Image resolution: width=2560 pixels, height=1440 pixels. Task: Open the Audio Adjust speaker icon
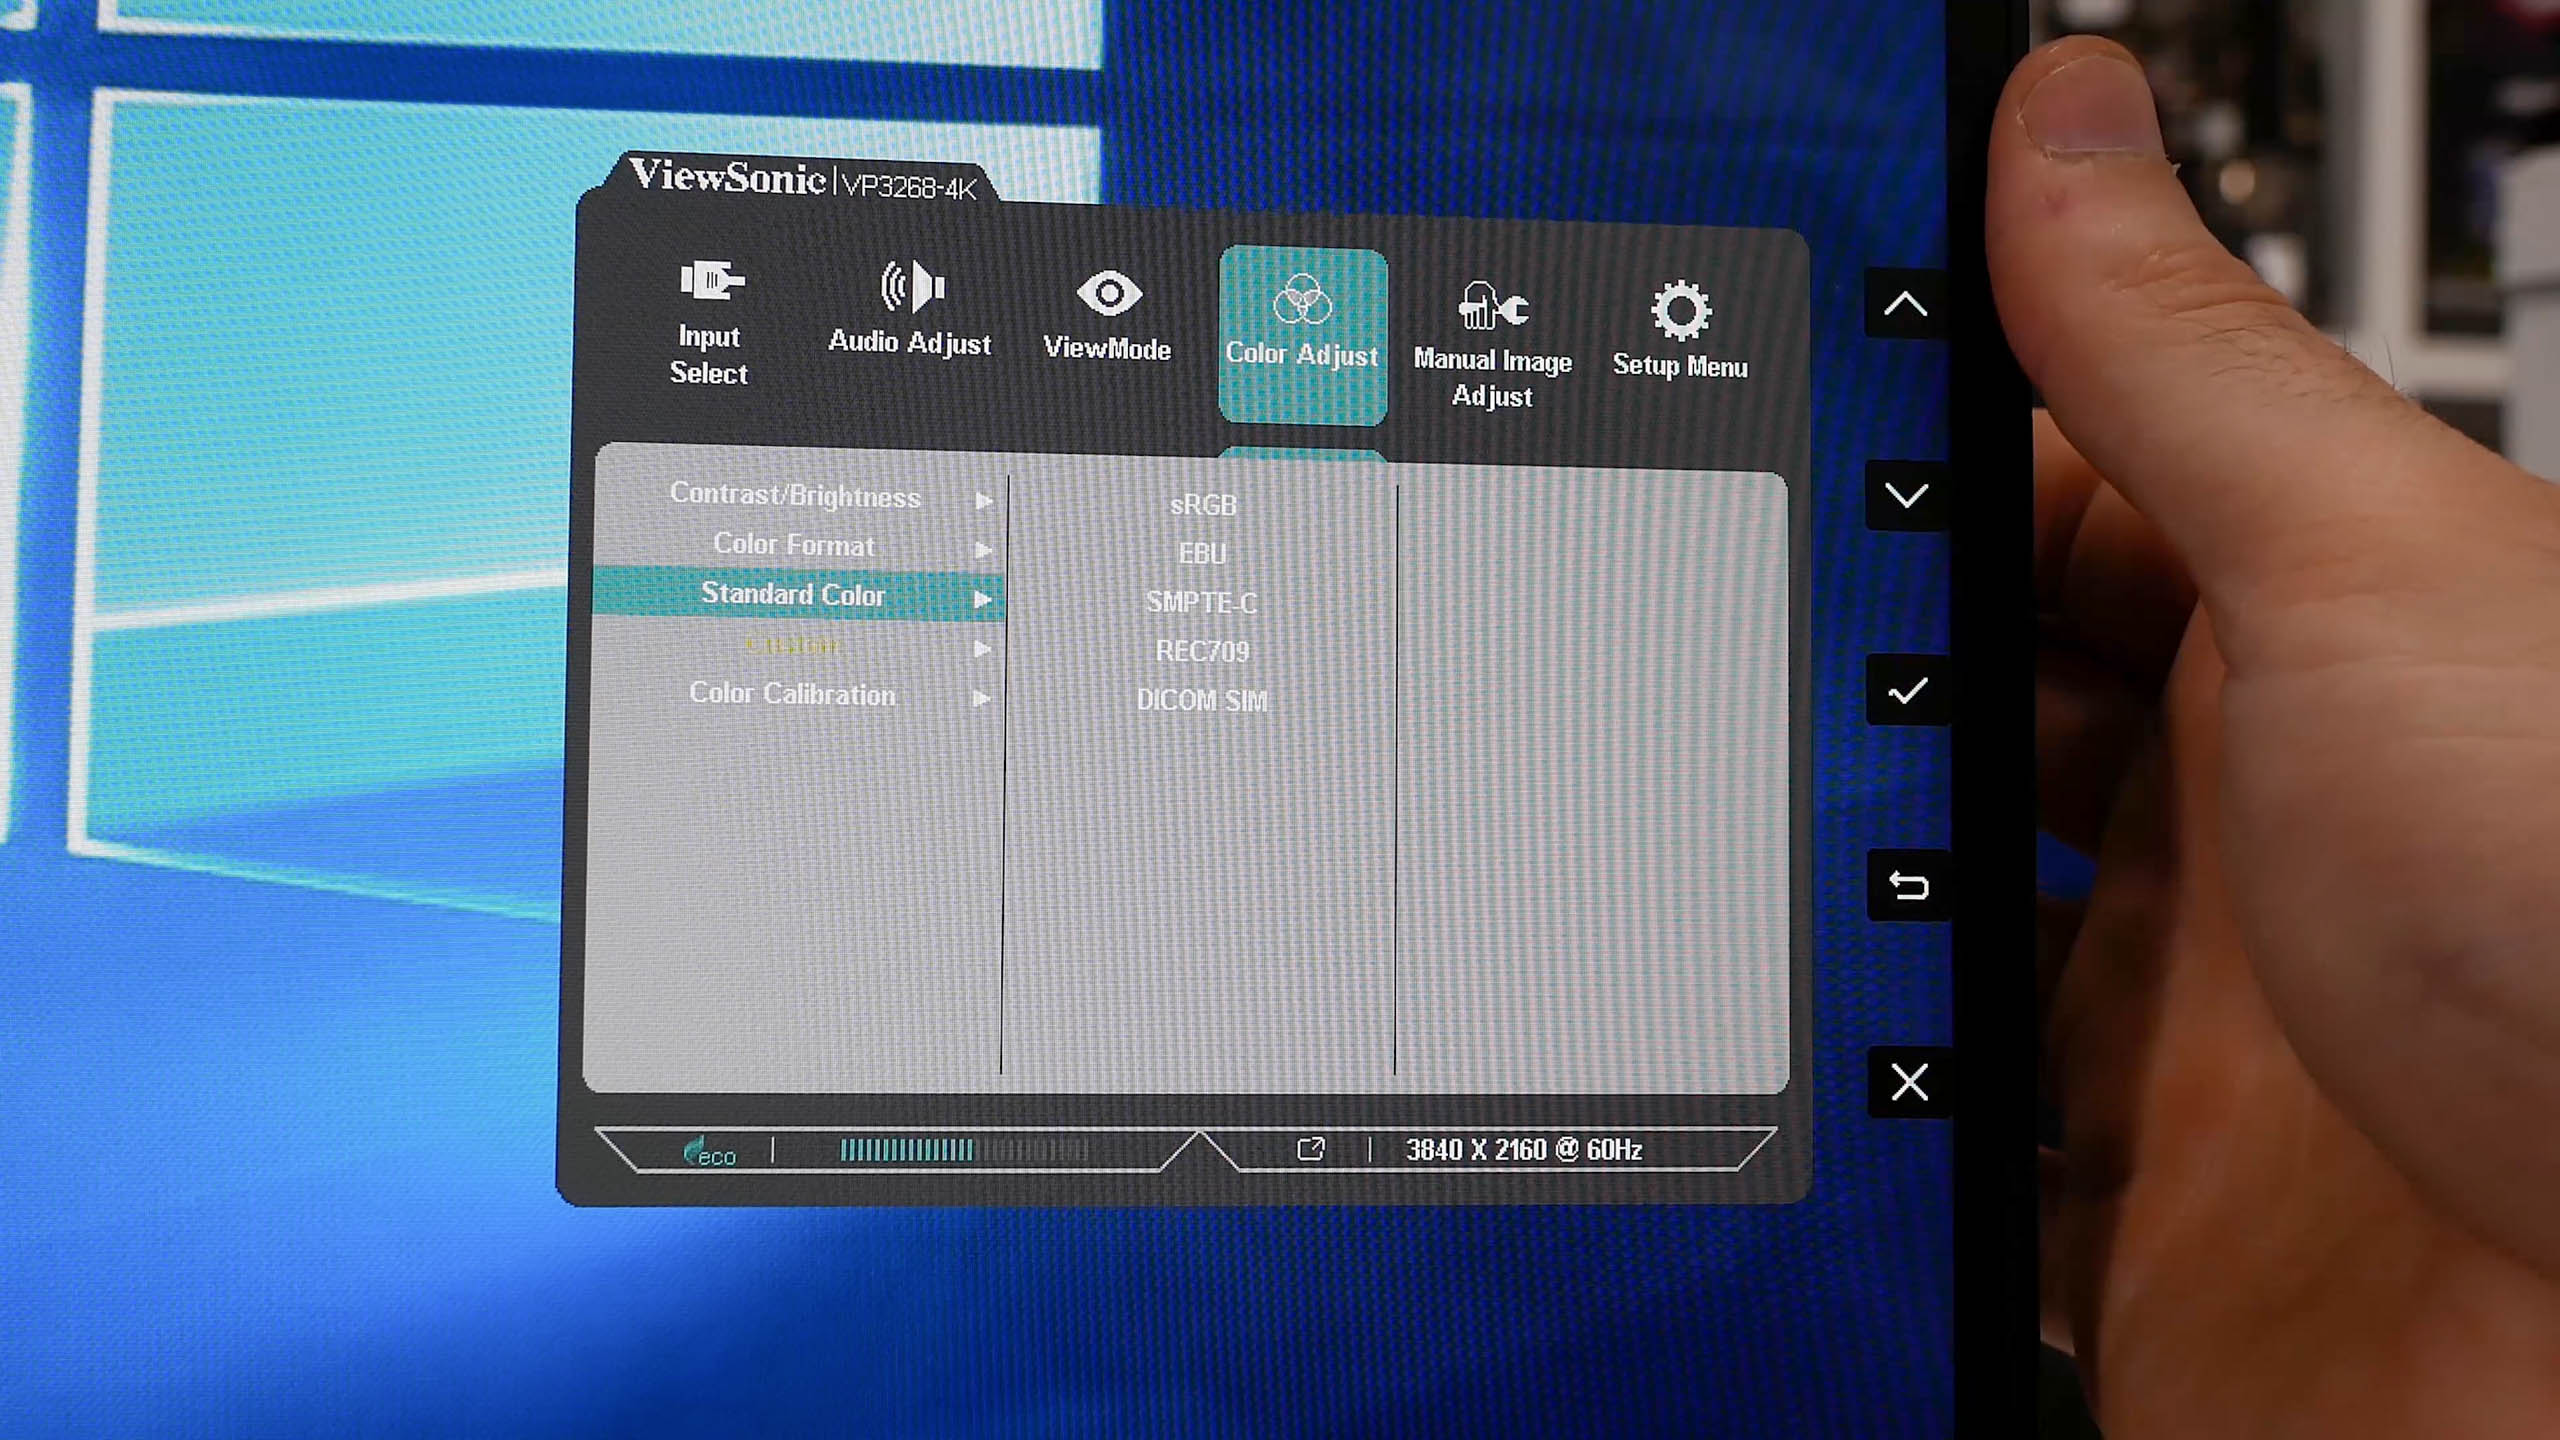click(911, 288)
